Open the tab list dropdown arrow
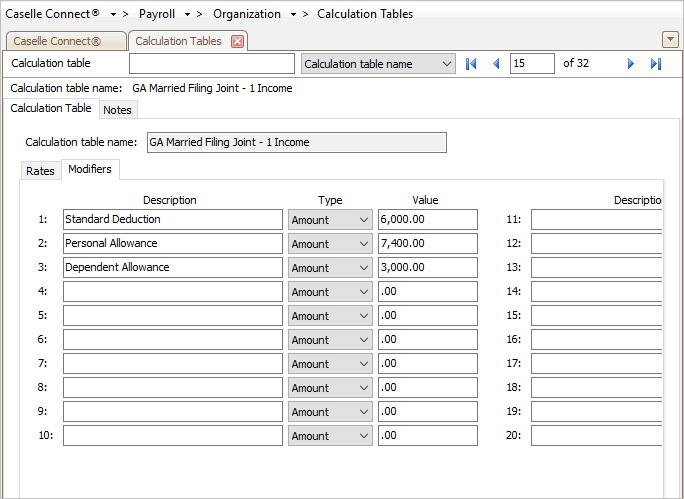684x499 pixels. pyautogui.click(x=670, y=40)
